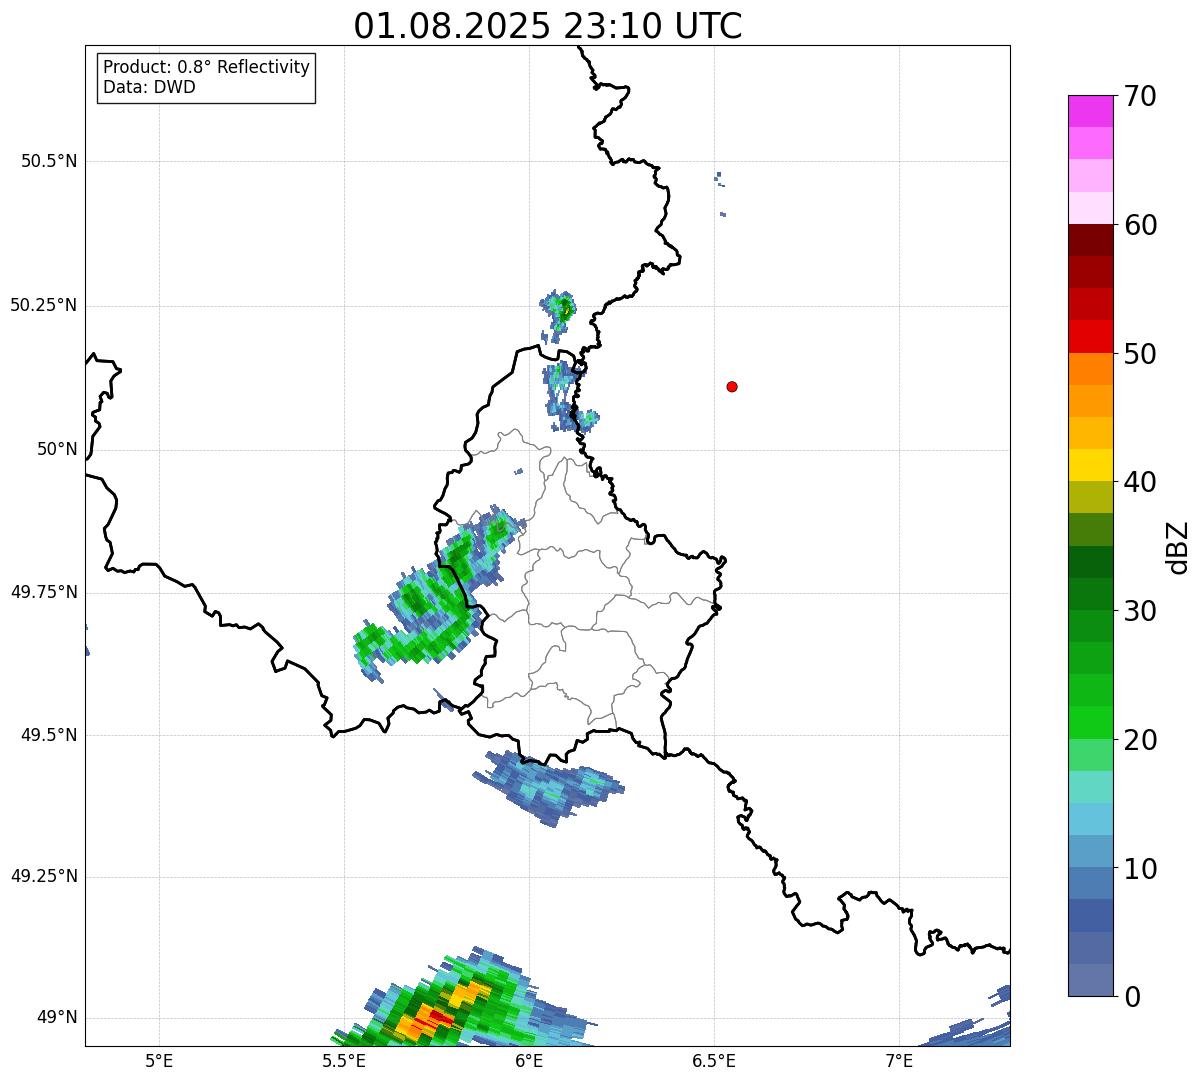Click the '50' colorbar tick value
This screenshot has width=1202, height=1081.
pyautogui.click(x=1140, y=354)
